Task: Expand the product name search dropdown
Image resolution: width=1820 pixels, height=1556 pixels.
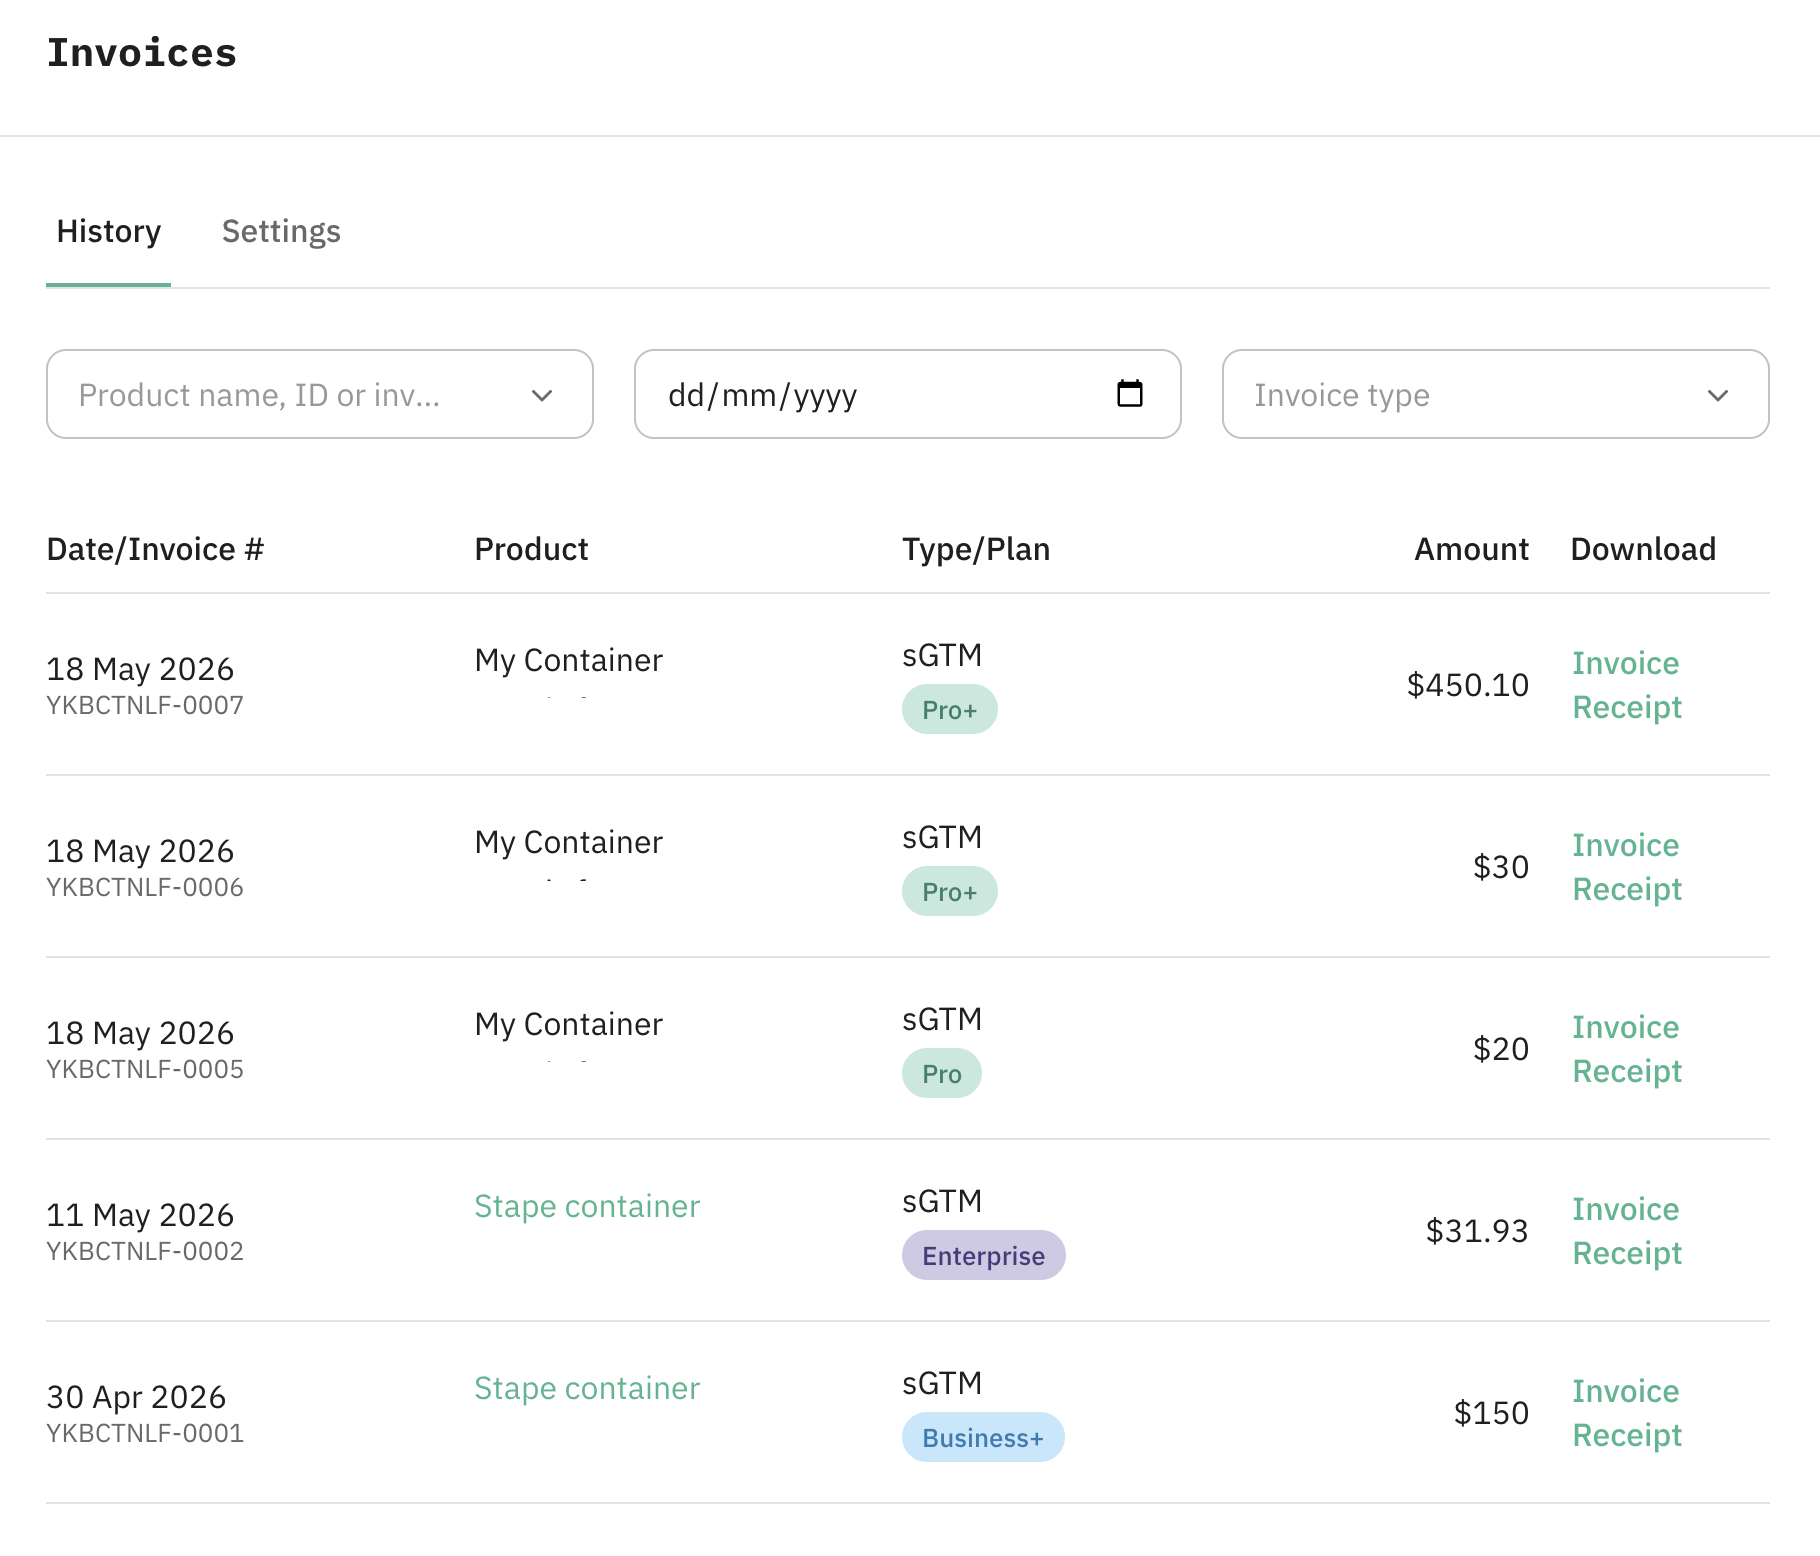Action: 320,394
